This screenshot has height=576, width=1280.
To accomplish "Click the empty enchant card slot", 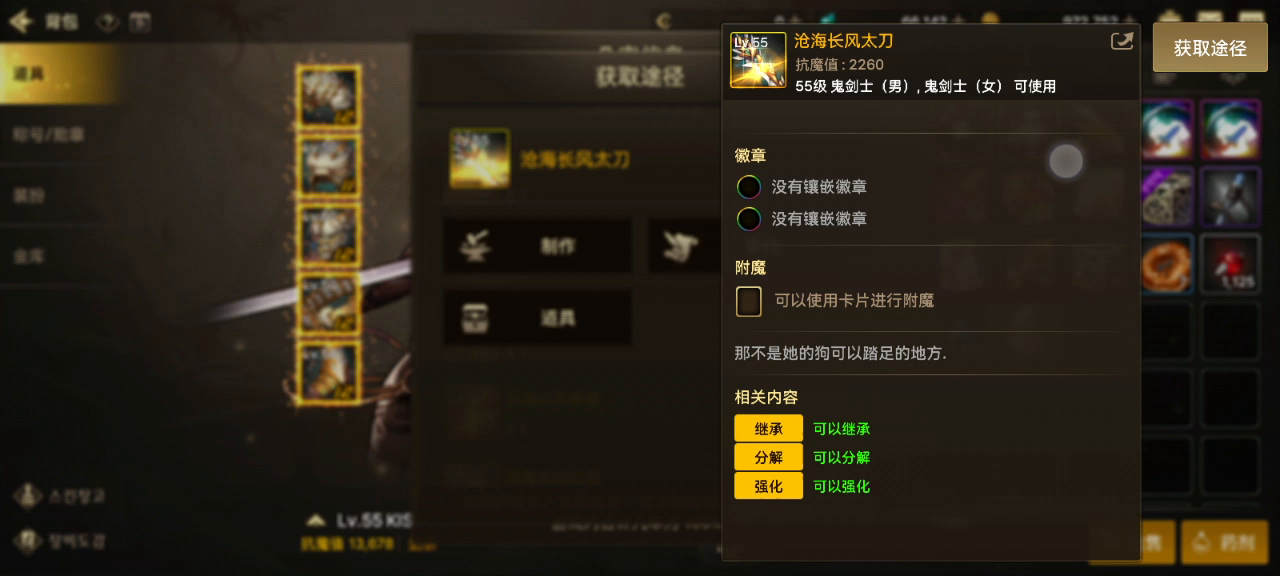I will (x=749, y=301).
